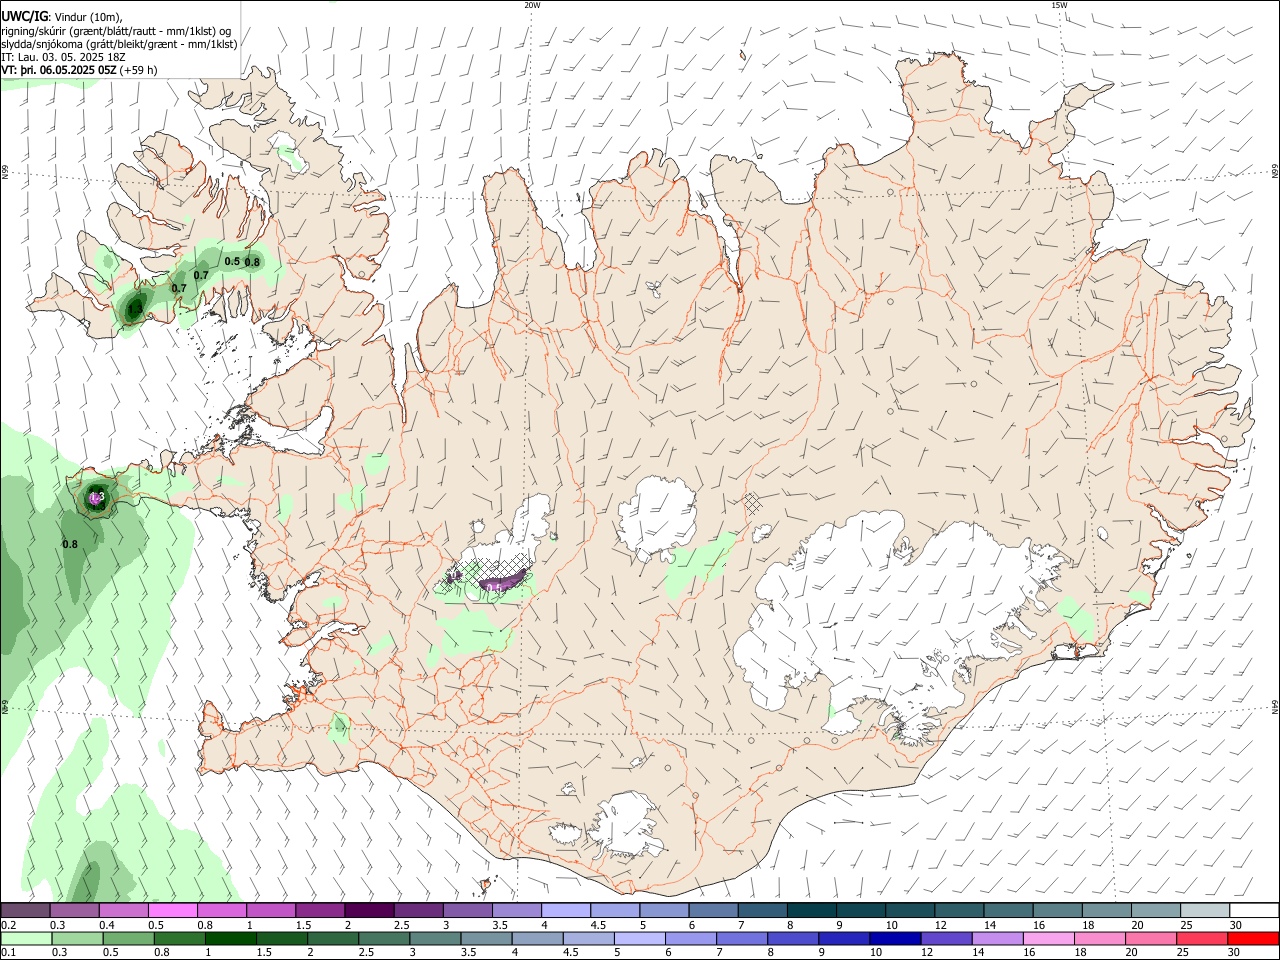The image size is (1280, 960).
Task: Select upper legend swatch between 4 and 4.5
Action: (x=565, y=911)
